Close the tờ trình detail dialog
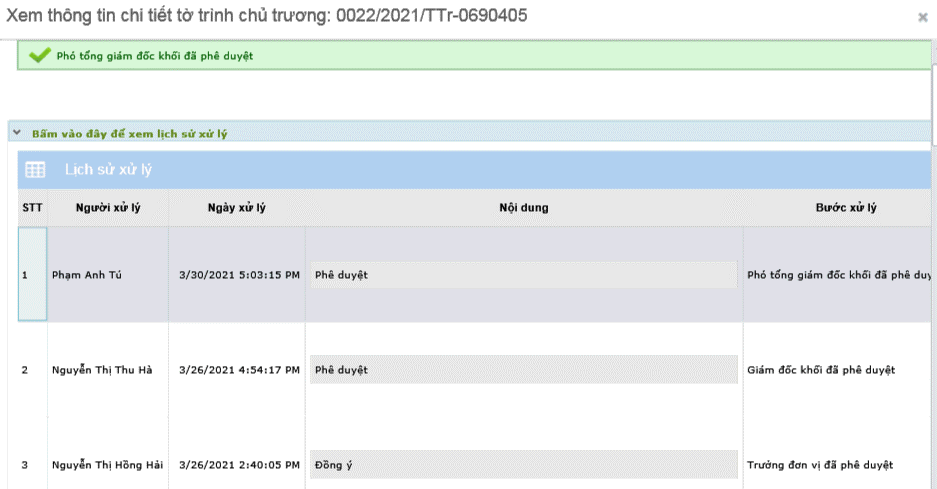This screenshot has height=489, width=937. click(x=923, y=17)
